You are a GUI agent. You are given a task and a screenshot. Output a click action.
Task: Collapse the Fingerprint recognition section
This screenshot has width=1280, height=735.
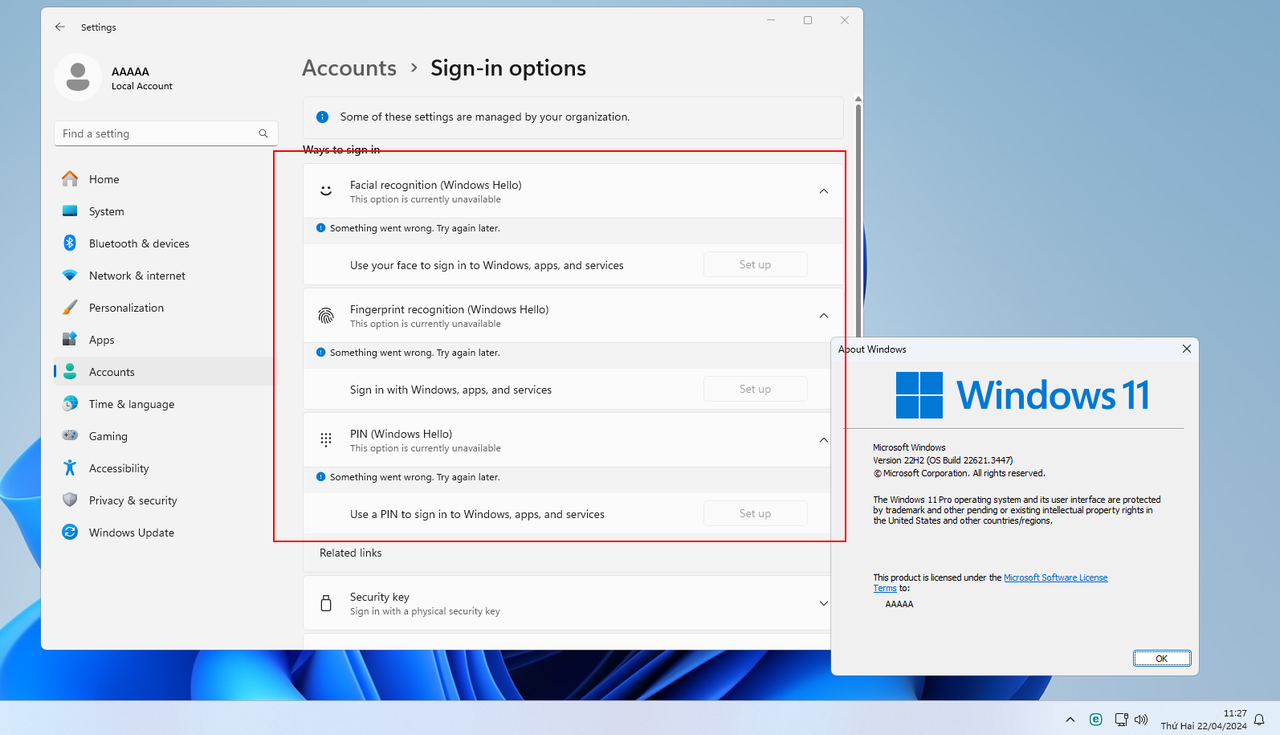[x=824, y=315]
